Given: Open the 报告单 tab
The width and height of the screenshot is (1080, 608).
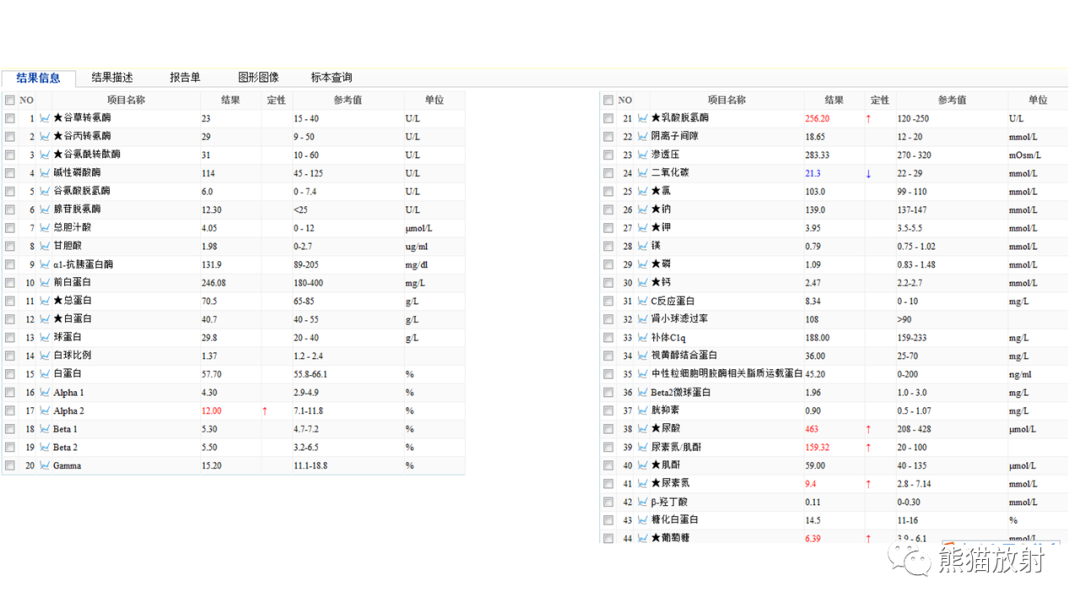Looking at the screenshot, I should click(185, 77).
